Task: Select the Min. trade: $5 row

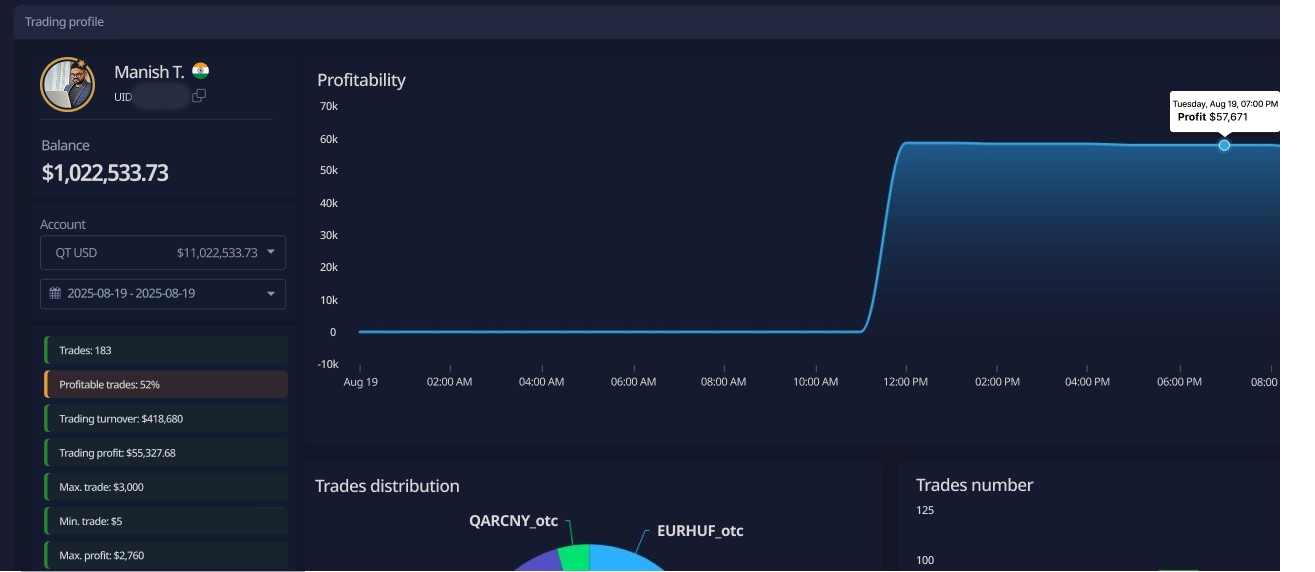Action: [x=166, y=521]
